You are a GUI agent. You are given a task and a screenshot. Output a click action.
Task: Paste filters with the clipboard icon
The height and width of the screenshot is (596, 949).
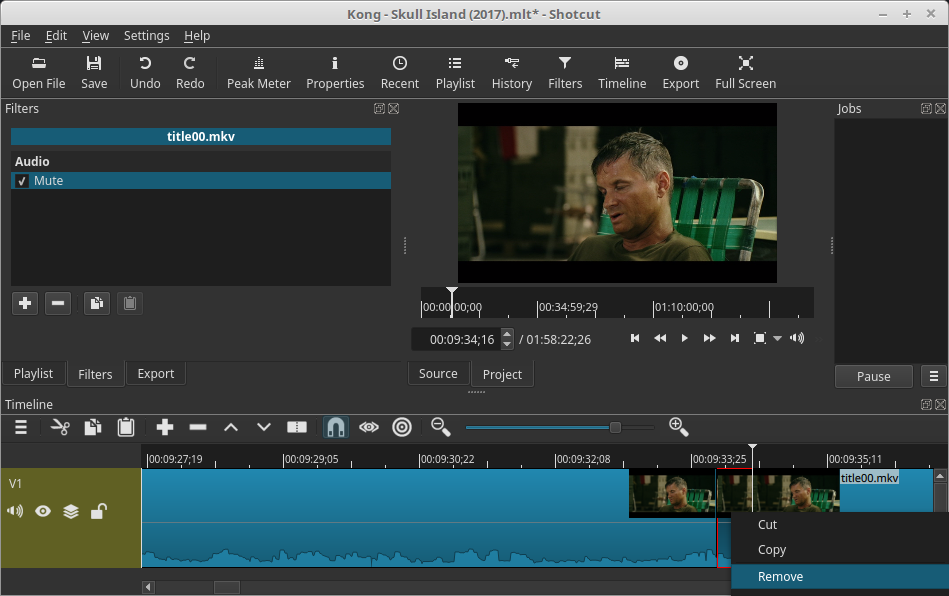pos(130,303)
